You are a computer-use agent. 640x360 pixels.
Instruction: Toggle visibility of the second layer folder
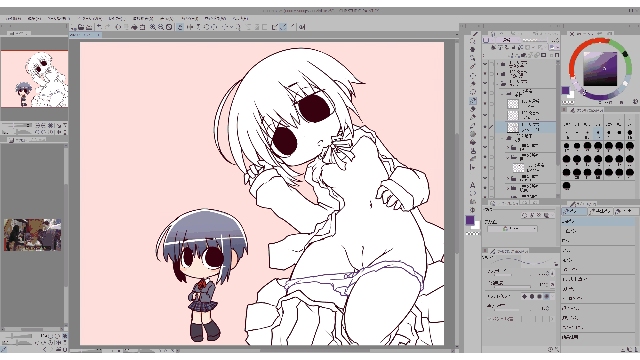(485, 74)
